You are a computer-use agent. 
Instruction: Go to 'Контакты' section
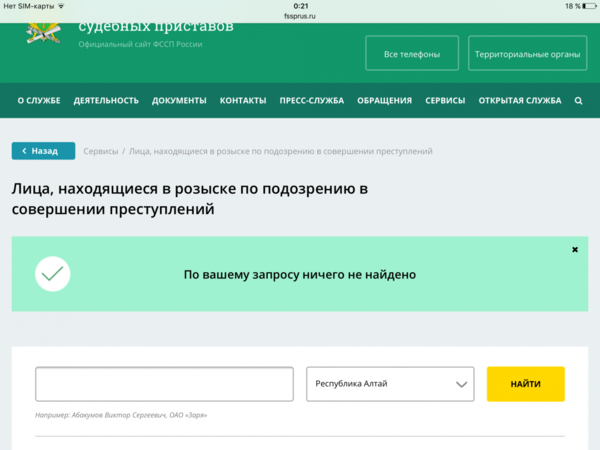(x=243, y=101)
